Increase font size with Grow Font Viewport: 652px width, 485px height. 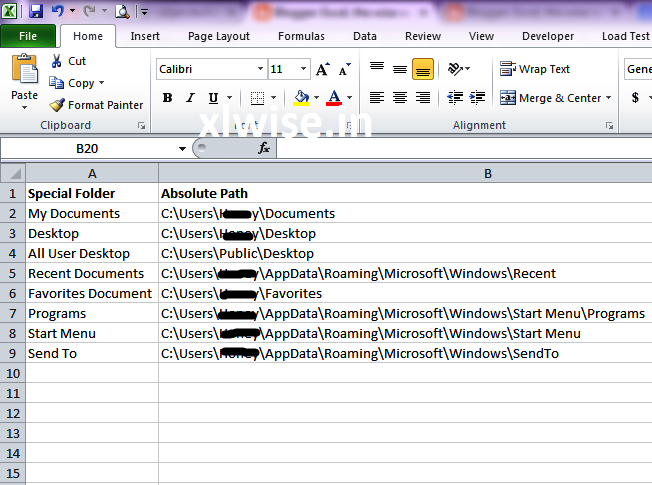click(x=323, y=69)
